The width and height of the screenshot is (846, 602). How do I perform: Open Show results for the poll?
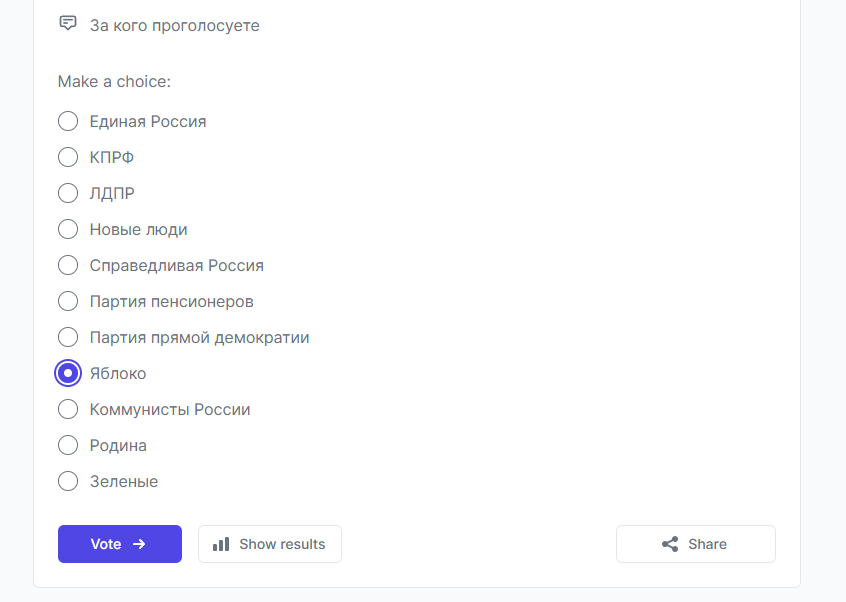[270, 544]
